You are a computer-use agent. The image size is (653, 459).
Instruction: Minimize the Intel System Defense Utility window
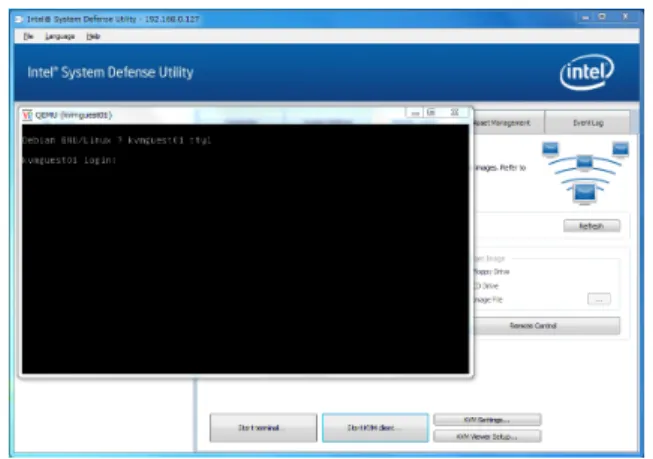pyautogui.click(x=586, y=17)
